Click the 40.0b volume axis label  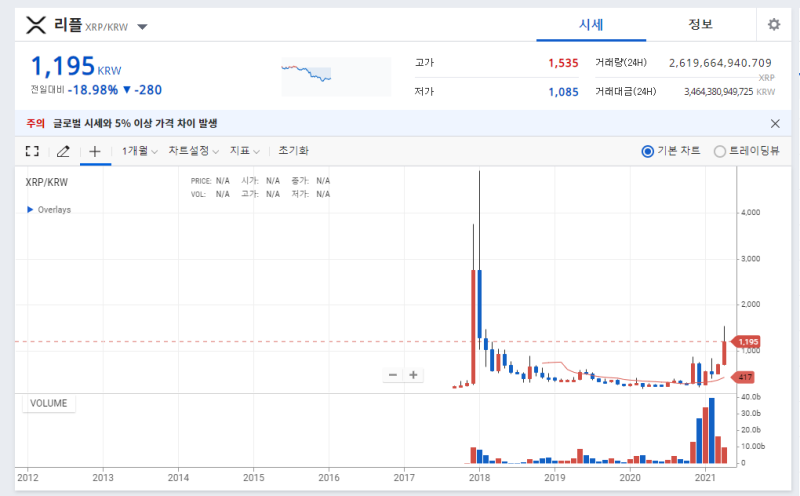(x=751, y=397)
